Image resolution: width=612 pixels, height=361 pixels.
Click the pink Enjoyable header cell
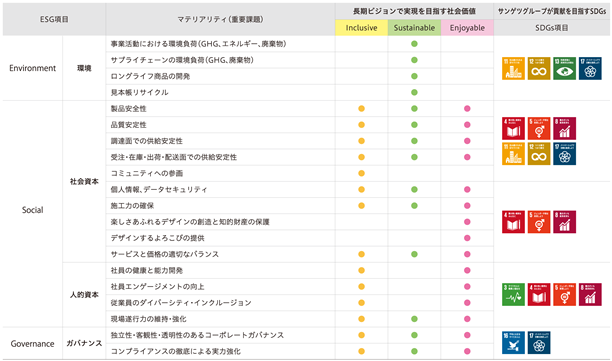(x=467, y=28)
